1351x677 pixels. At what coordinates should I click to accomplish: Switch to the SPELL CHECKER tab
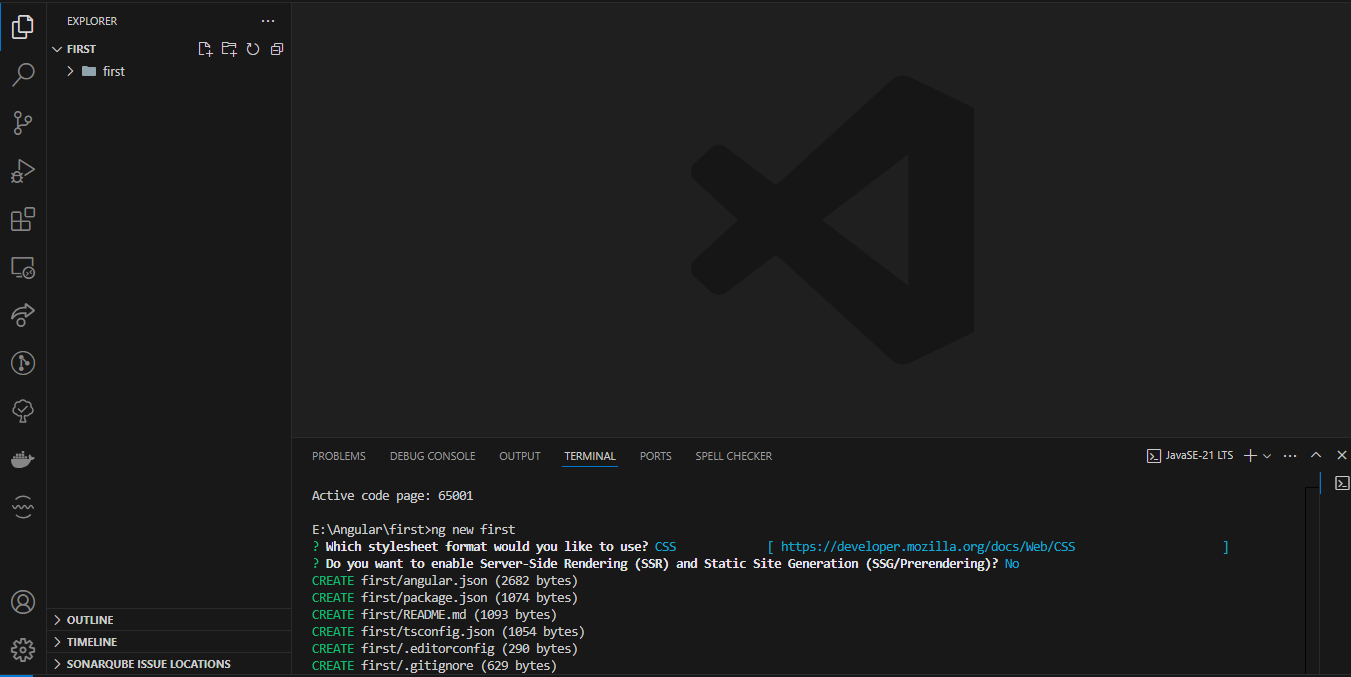pyautogui.click(x=734, y=456)
